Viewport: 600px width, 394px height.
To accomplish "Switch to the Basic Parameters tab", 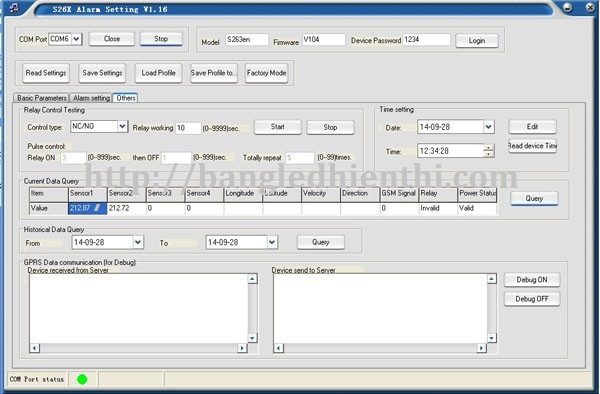I will [42, 98].
